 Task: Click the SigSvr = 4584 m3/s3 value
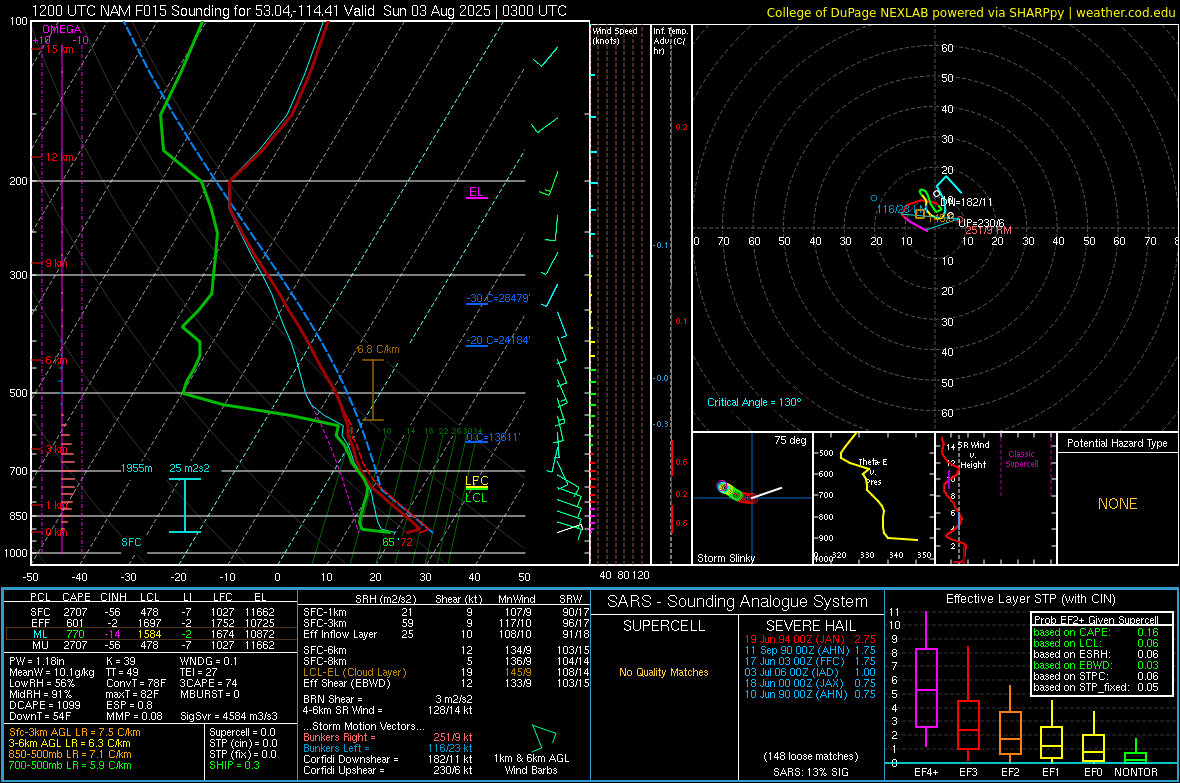[x=229, y=716]
